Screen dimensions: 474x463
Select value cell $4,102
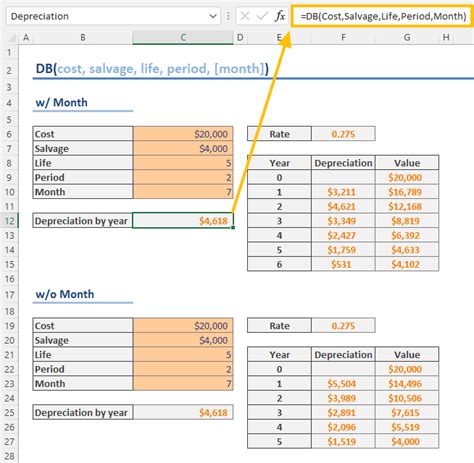(407, 264)
